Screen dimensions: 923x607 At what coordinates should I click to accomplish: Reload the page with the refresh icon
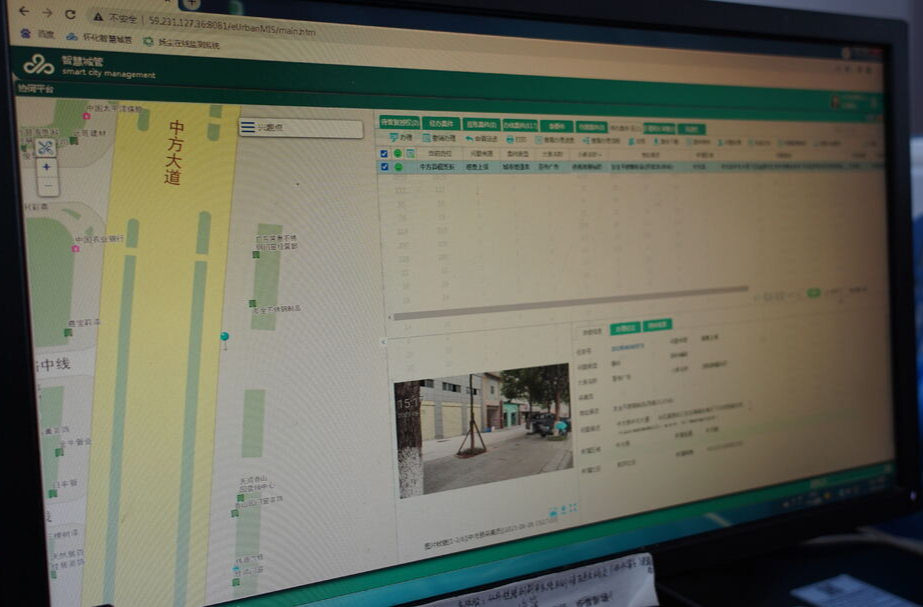pyautogui.click(x=70, y=14)
